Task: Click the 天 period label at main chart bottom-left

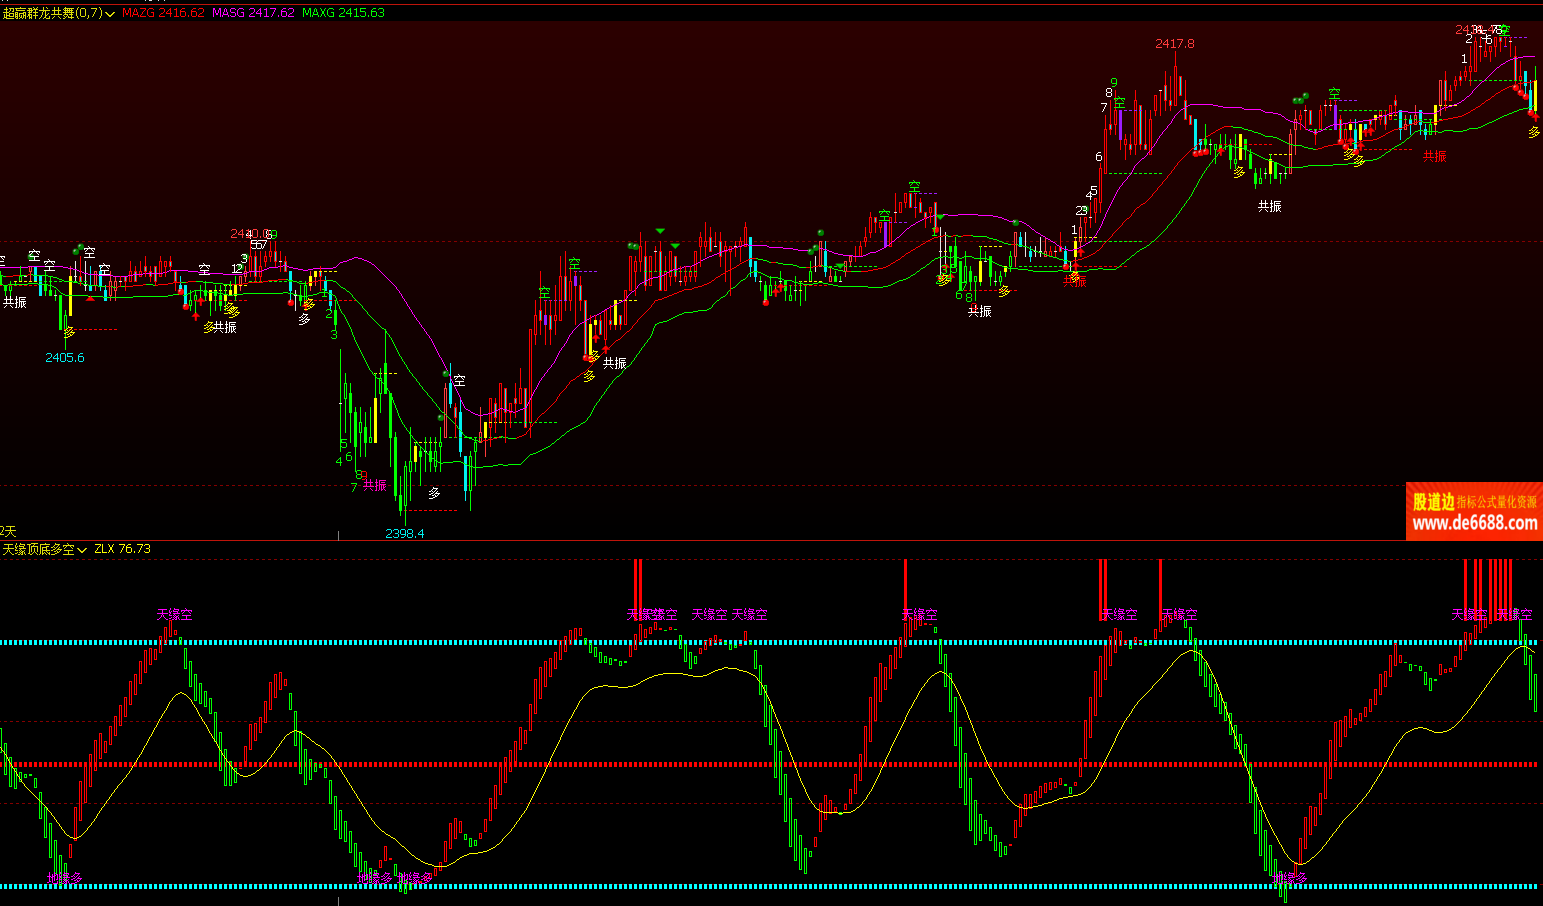Action: [x=10, y=531]
